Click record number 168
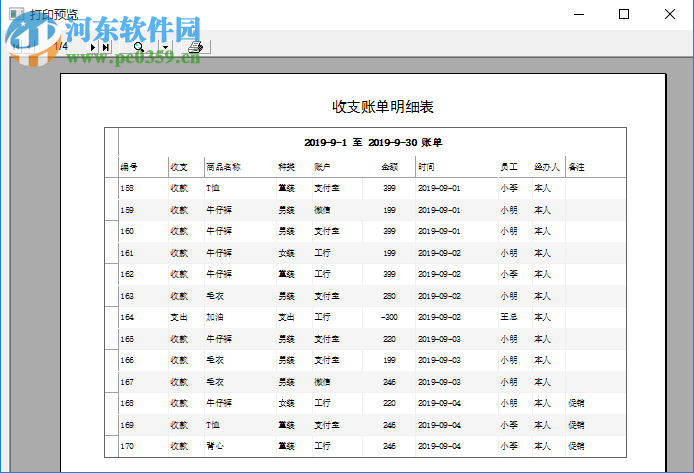This screenshot has width=694, height=473. coord(127,403)
